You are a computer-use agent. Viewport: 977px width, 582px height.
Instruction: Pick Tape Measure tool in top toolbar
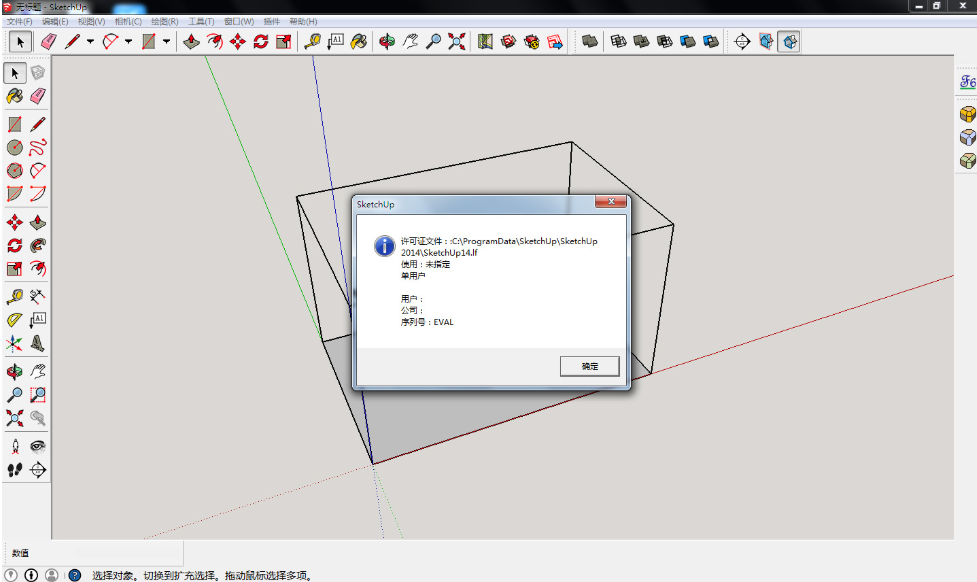[x=312, y=42]
